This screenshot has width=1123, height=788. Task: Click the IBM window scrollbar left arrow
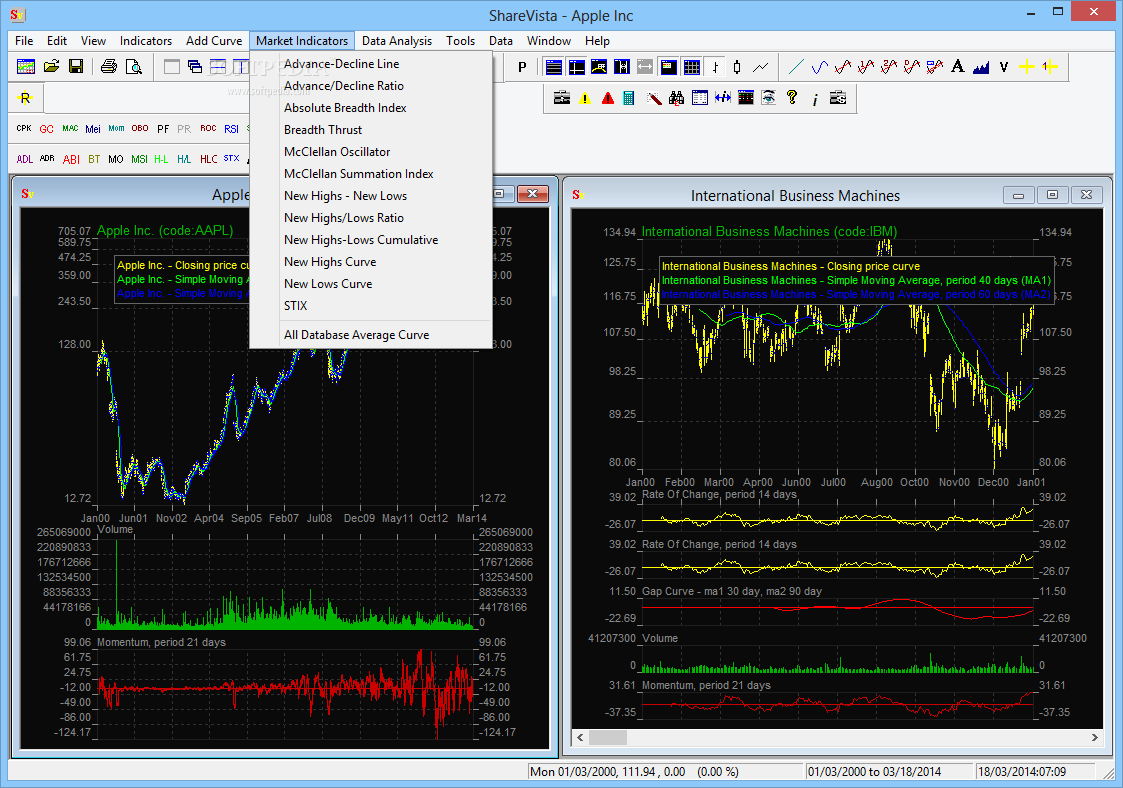tap(580, 738)
